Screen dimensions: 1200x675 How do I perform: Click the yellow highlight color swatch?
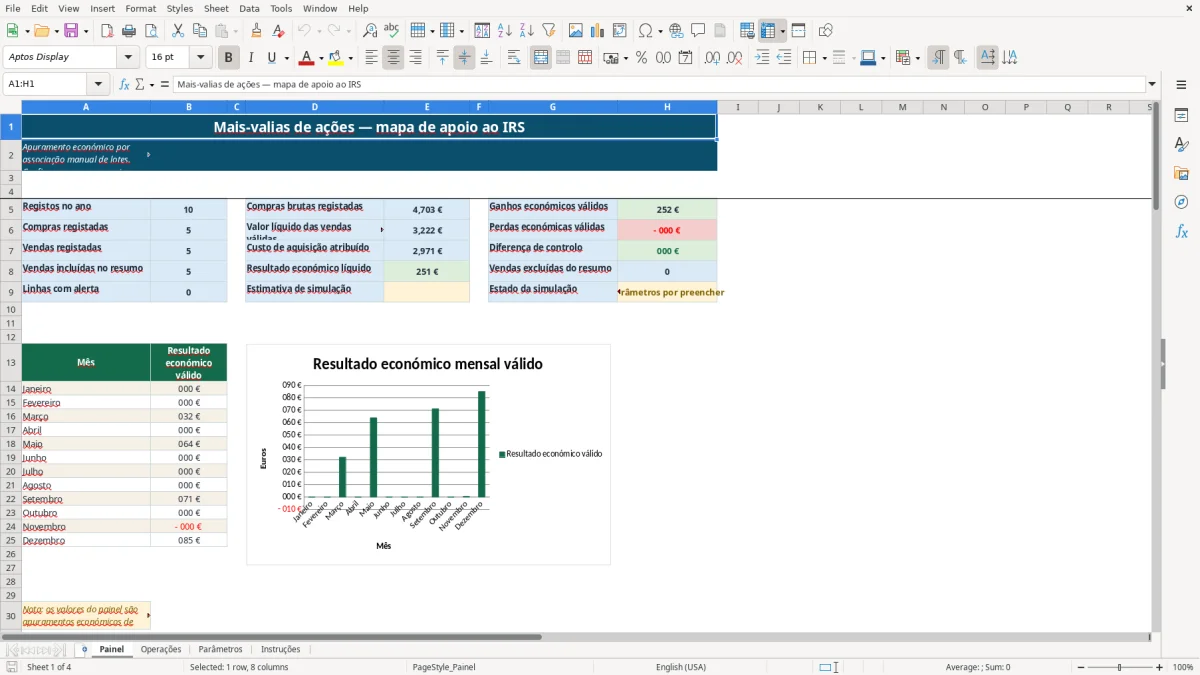(x=335, y=58)
